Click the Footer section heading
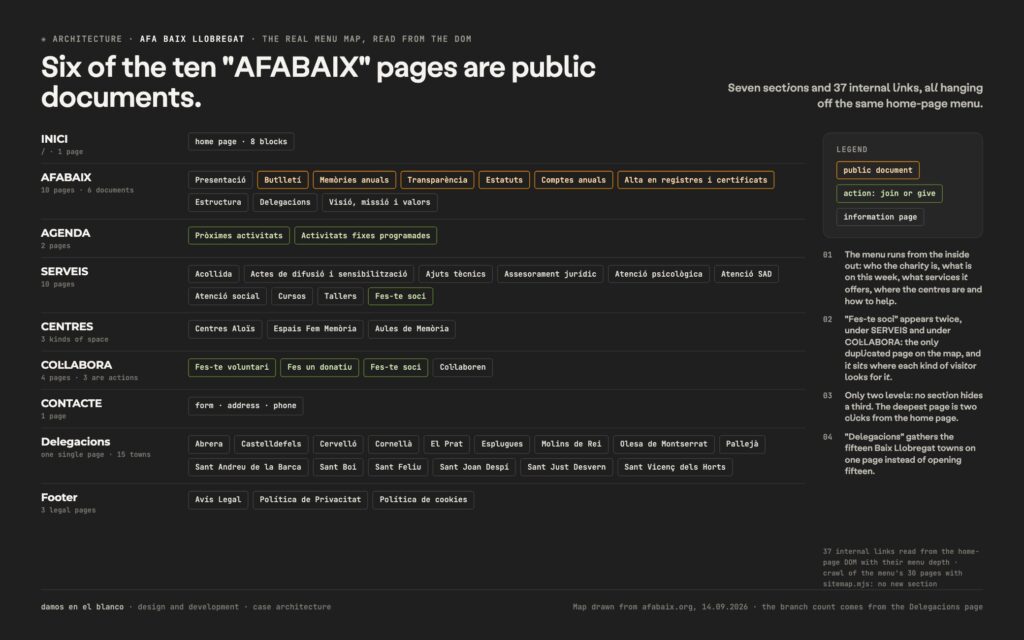 [59, 498]
